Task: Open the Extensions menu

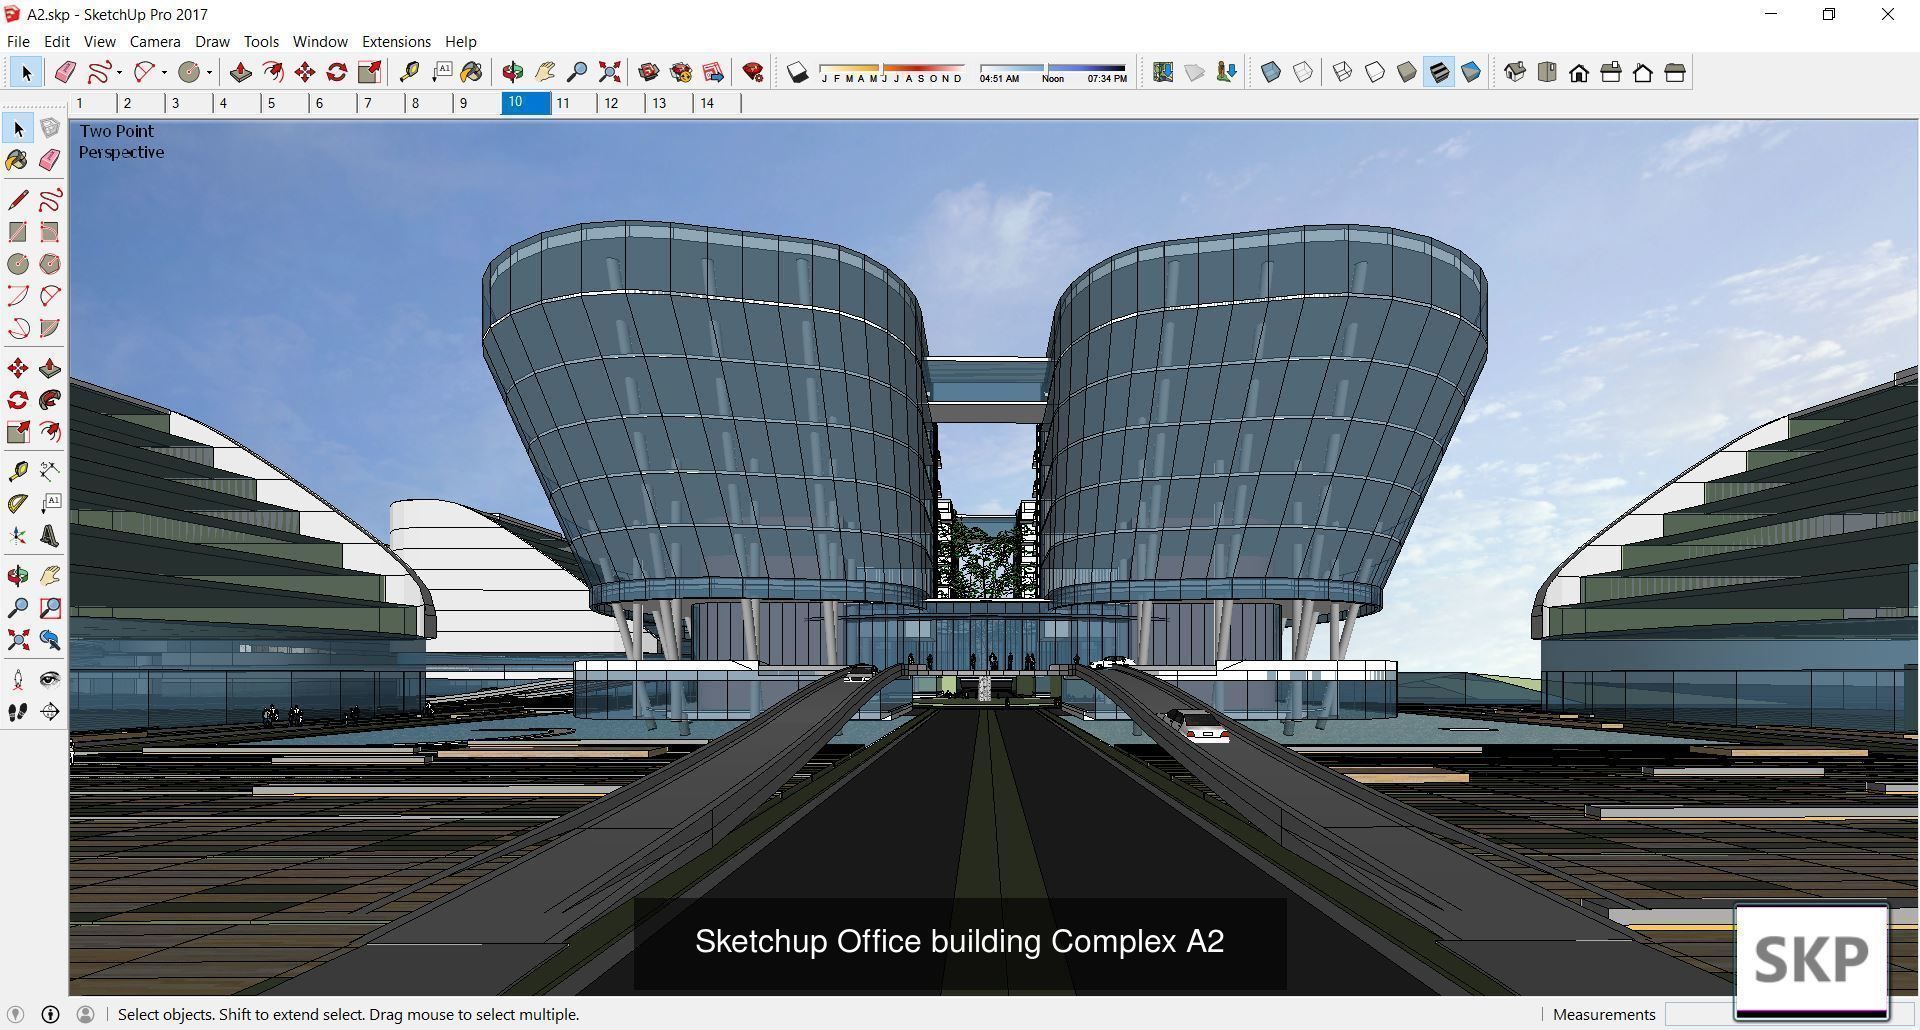Action: [x=396, y=41]
